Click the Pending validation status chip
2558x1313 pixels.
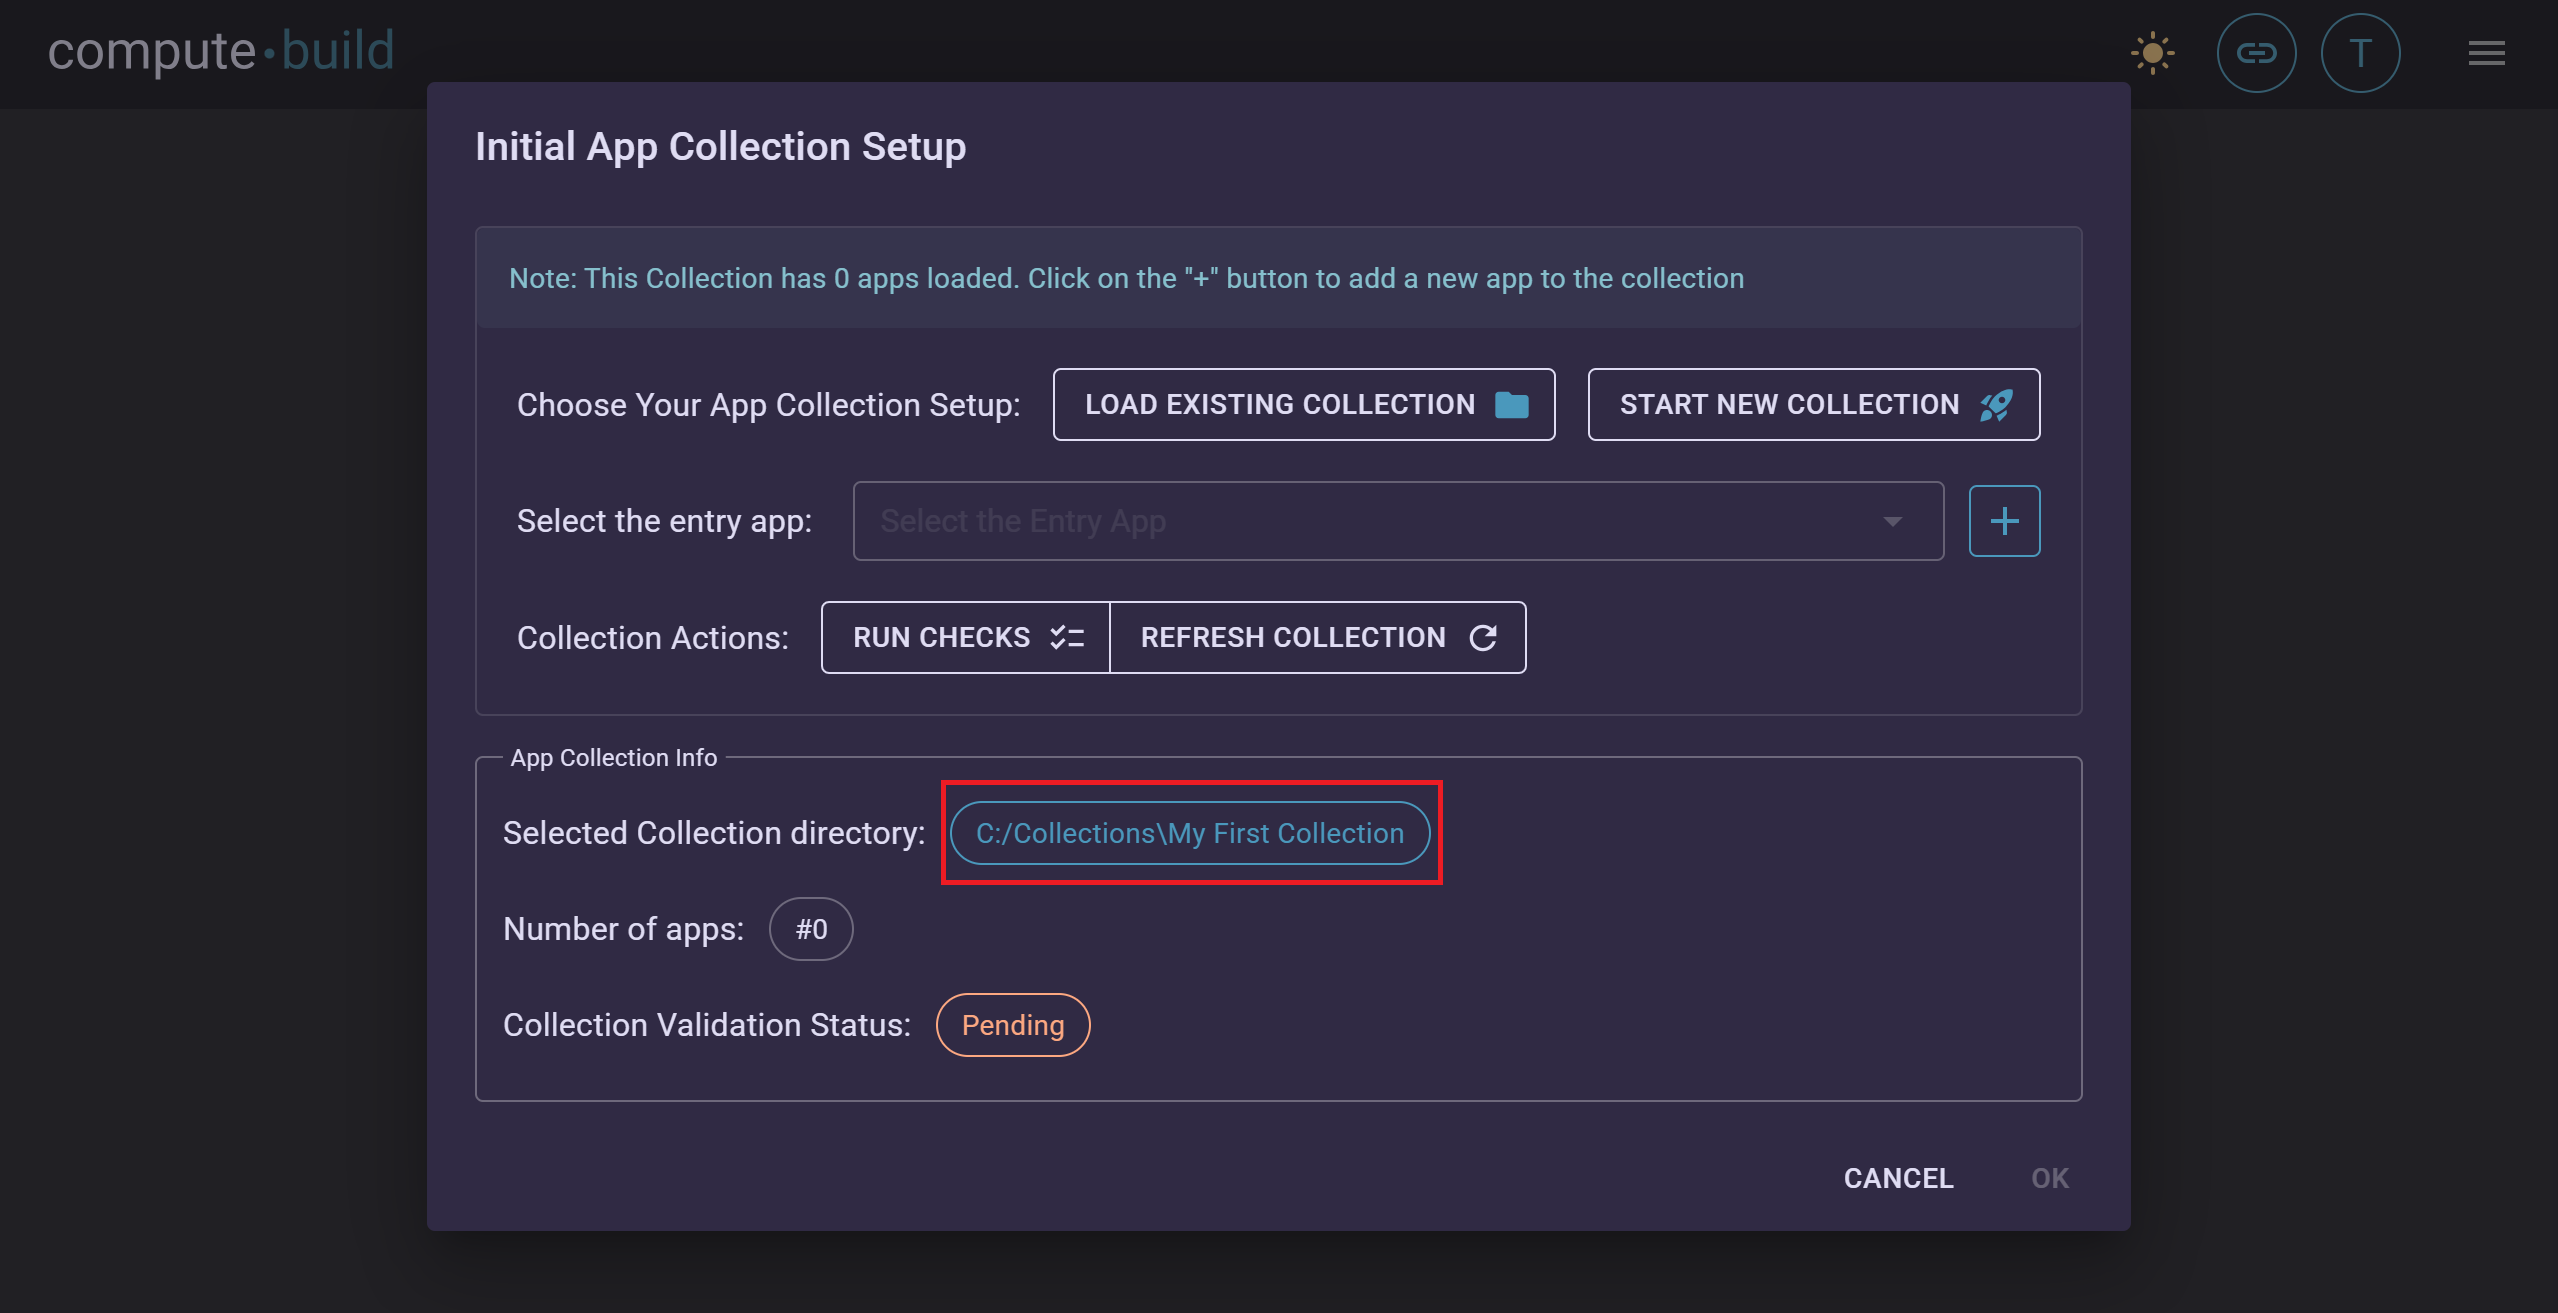[x=1012, y=1024]
